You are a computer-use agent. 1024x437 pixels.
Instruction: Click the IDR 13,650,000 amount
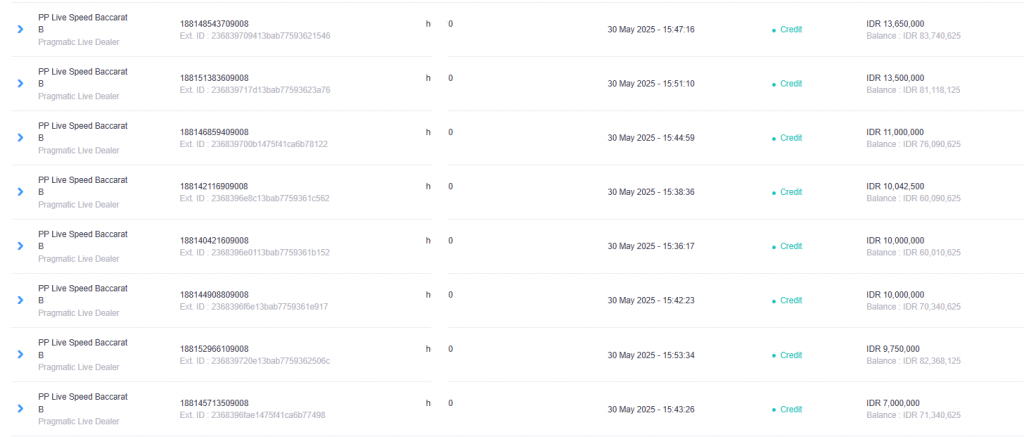(895, 24)
